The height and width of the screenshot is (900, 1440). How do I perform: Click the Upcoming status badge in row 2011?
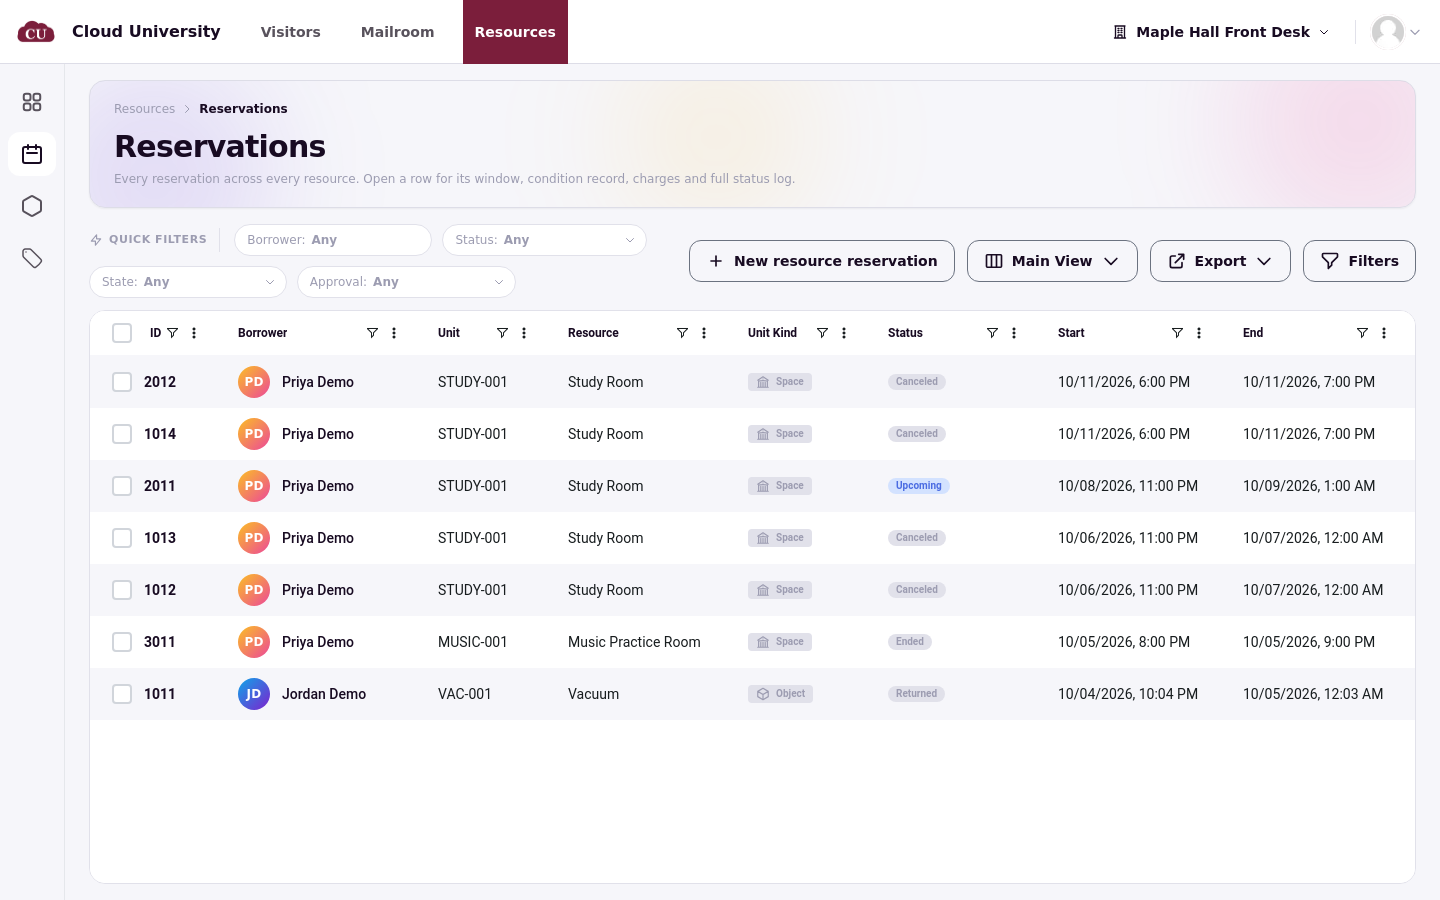(x=919, y=486)
